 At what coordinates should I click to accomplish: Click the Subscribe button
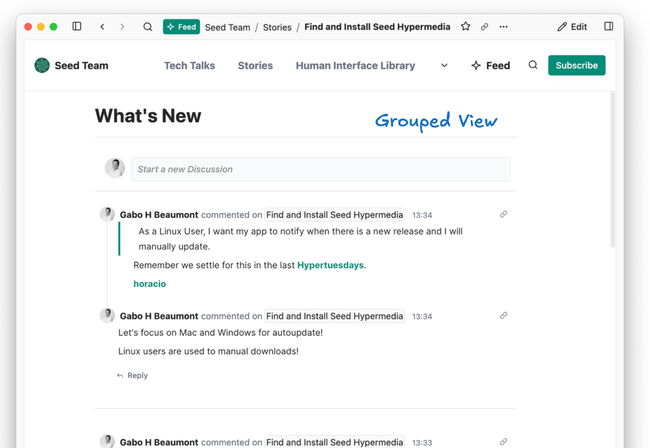576,66
